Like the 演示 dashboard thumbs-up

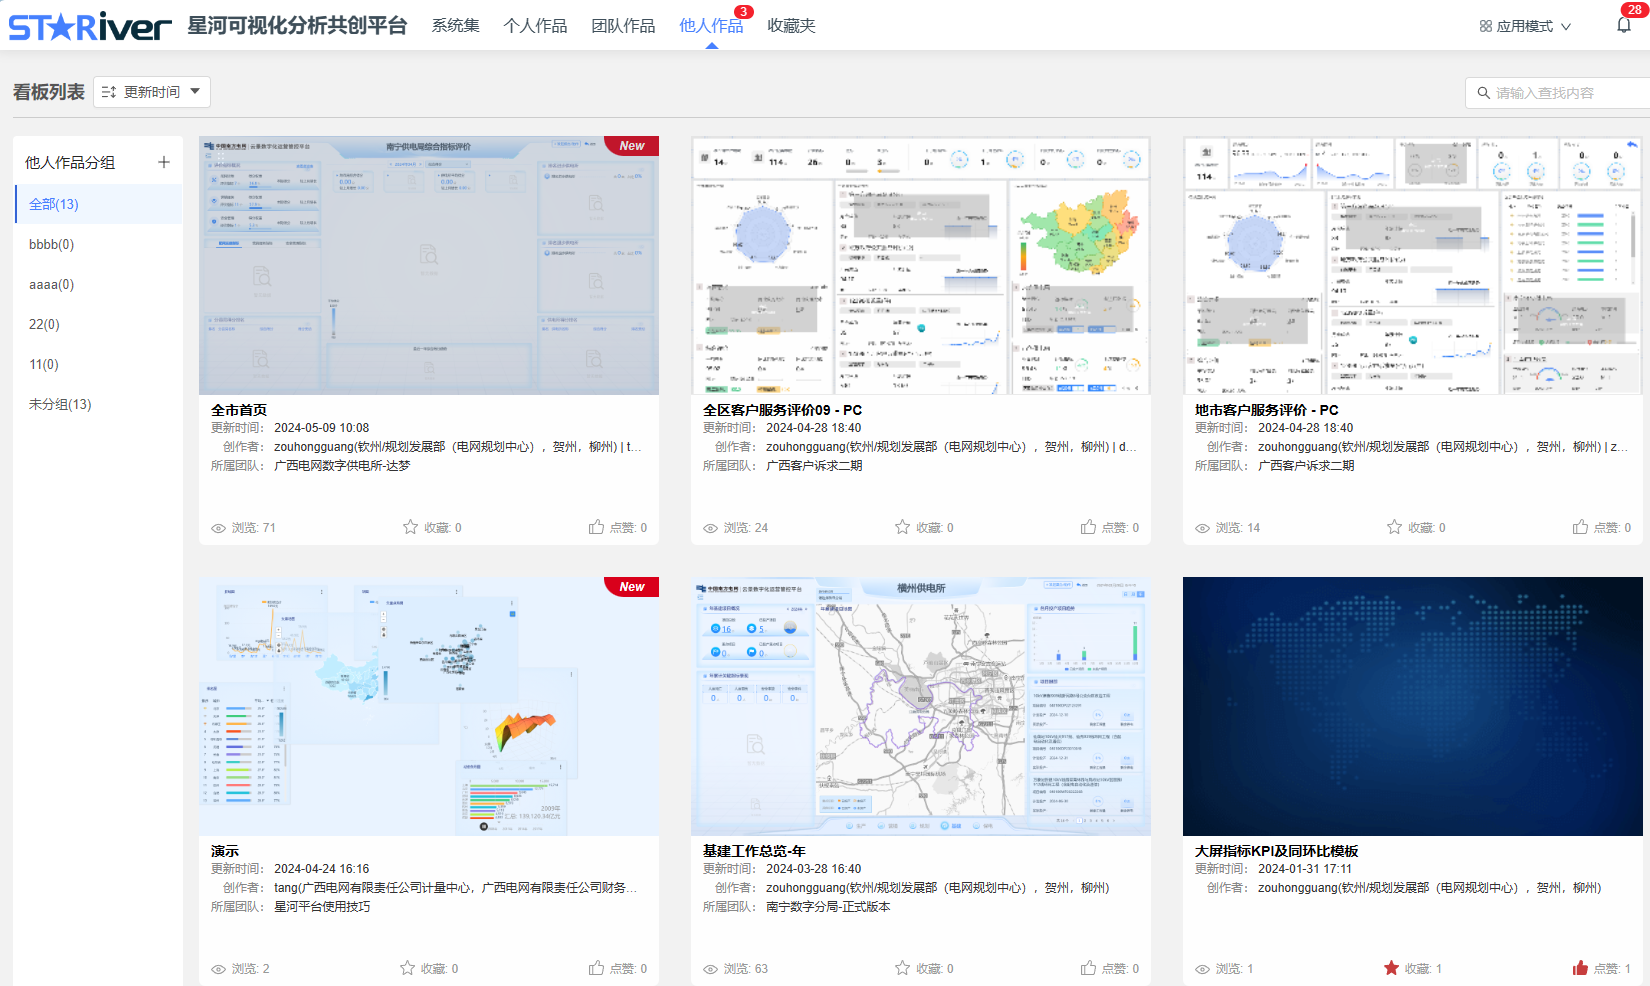click(x=596, y=968)
